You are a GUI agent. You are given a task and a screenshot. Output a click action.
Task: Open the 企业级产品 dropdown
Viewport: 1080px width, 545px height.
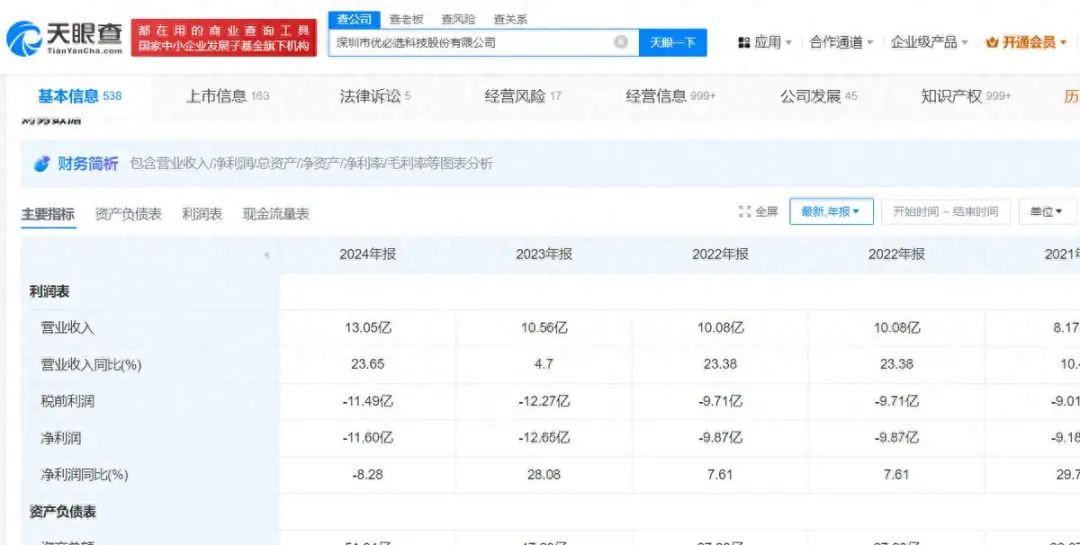coord(929,43)
